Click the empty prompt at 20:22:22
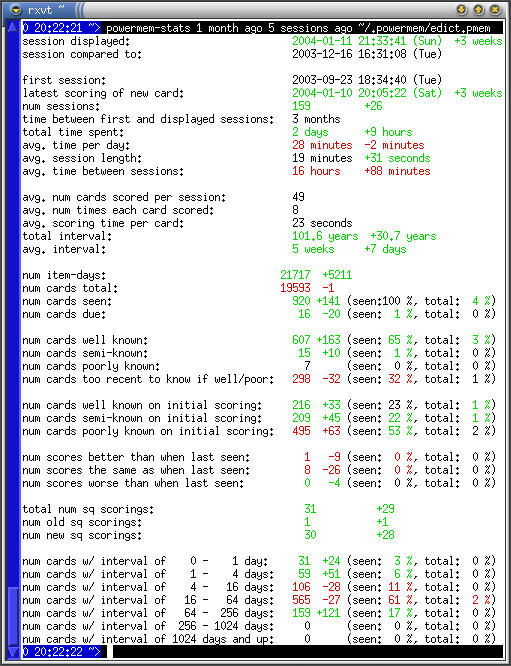 [x=62, y=652]
